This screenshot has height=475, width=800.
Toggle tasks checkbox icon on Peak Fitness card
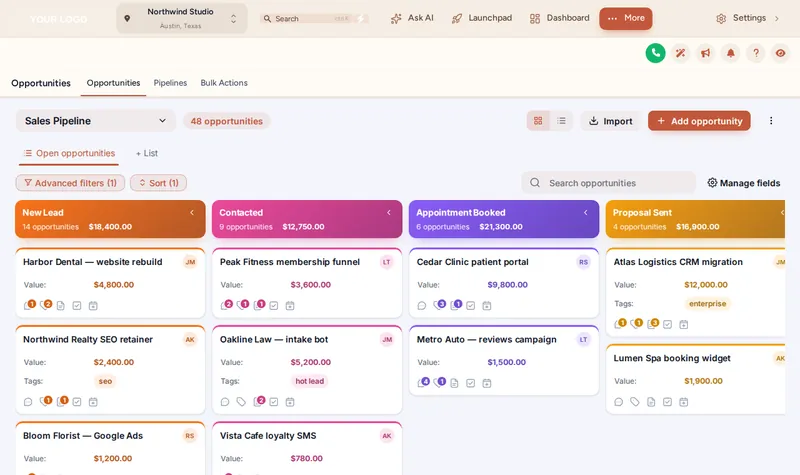(274, 306)
